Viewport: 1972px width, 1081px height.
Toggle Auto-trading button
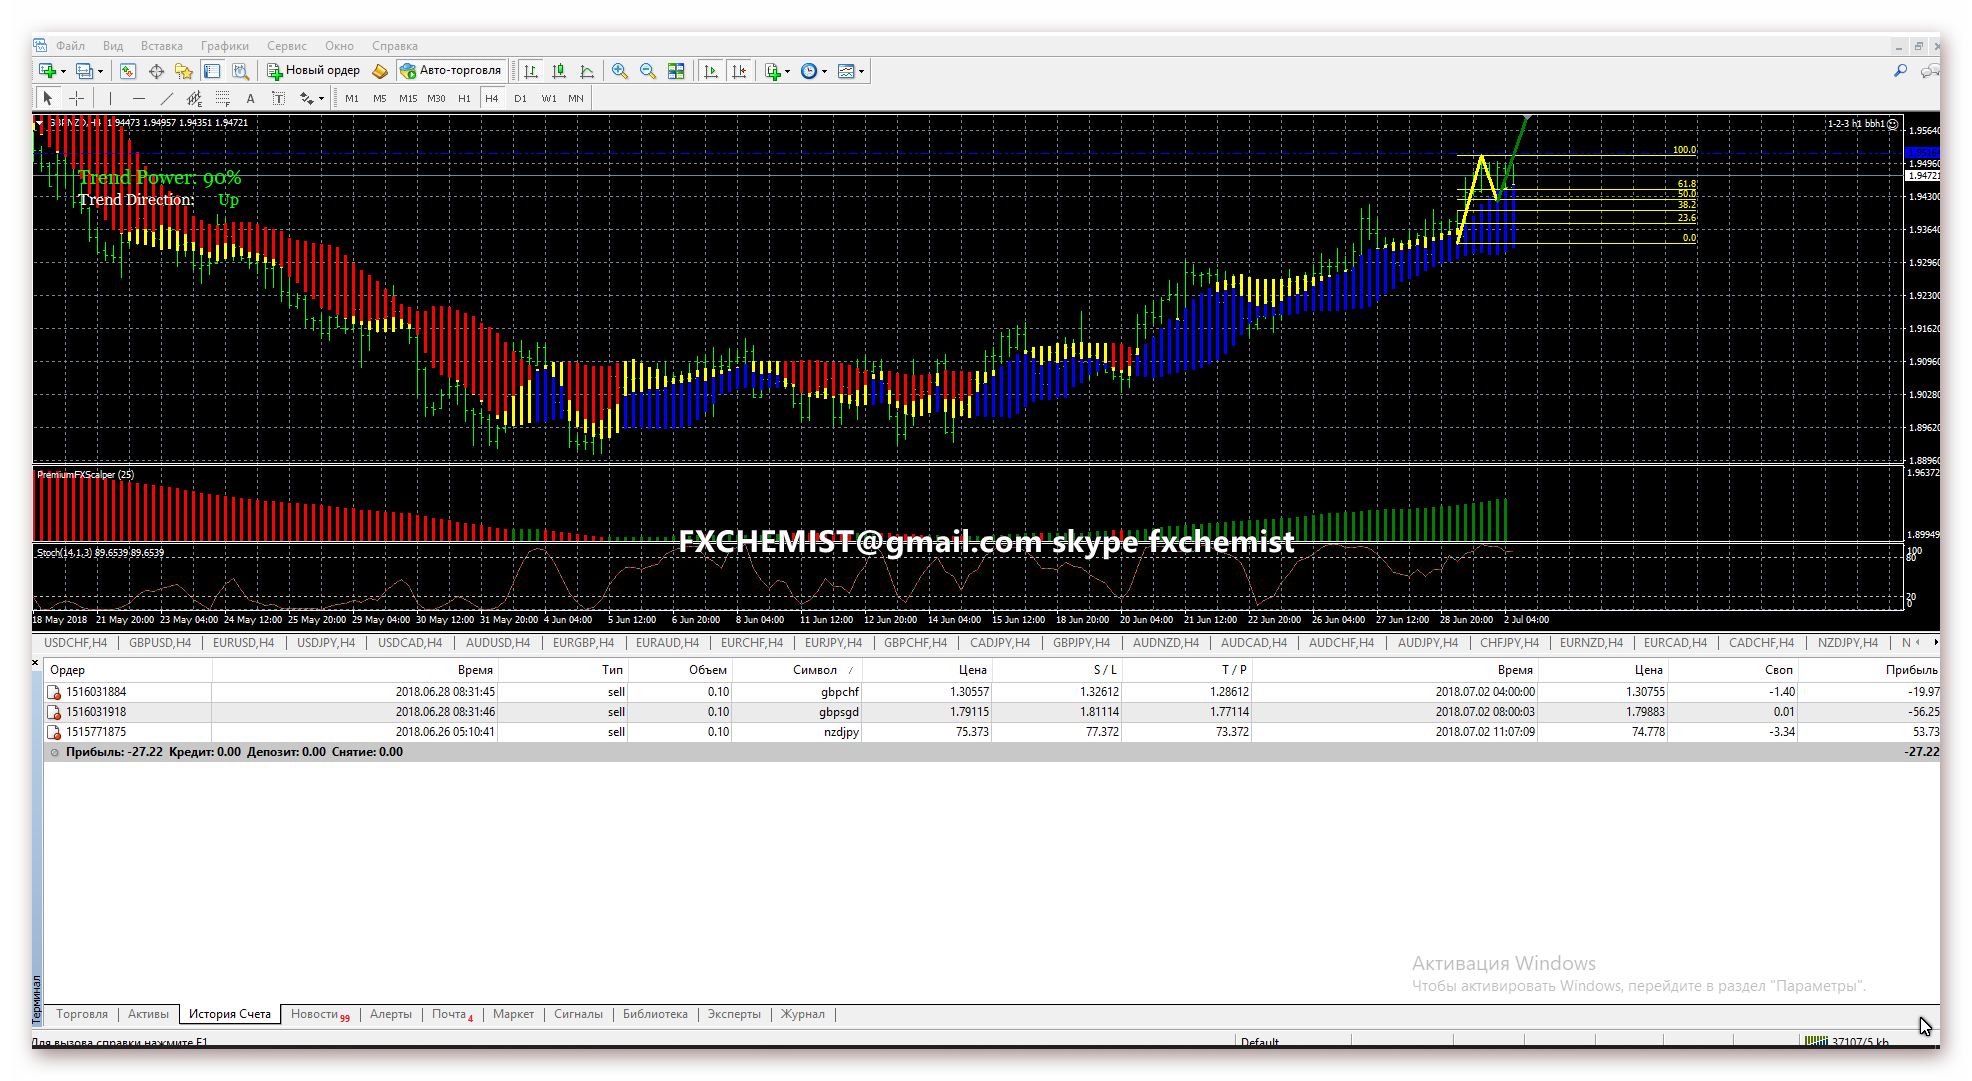pos(451,71)
